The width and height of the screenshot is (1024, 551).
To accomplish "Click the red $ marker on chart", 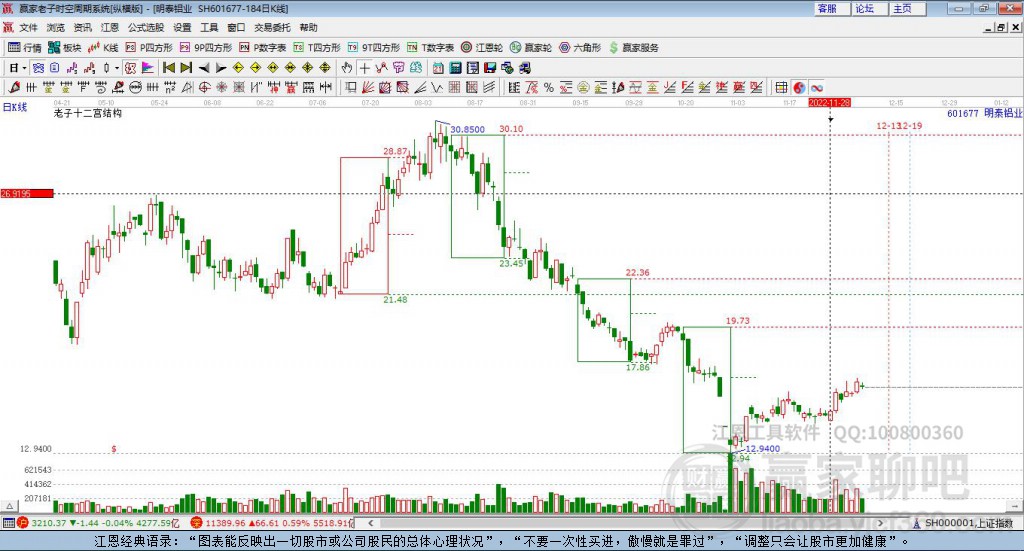I will click(x=114, y=449).
